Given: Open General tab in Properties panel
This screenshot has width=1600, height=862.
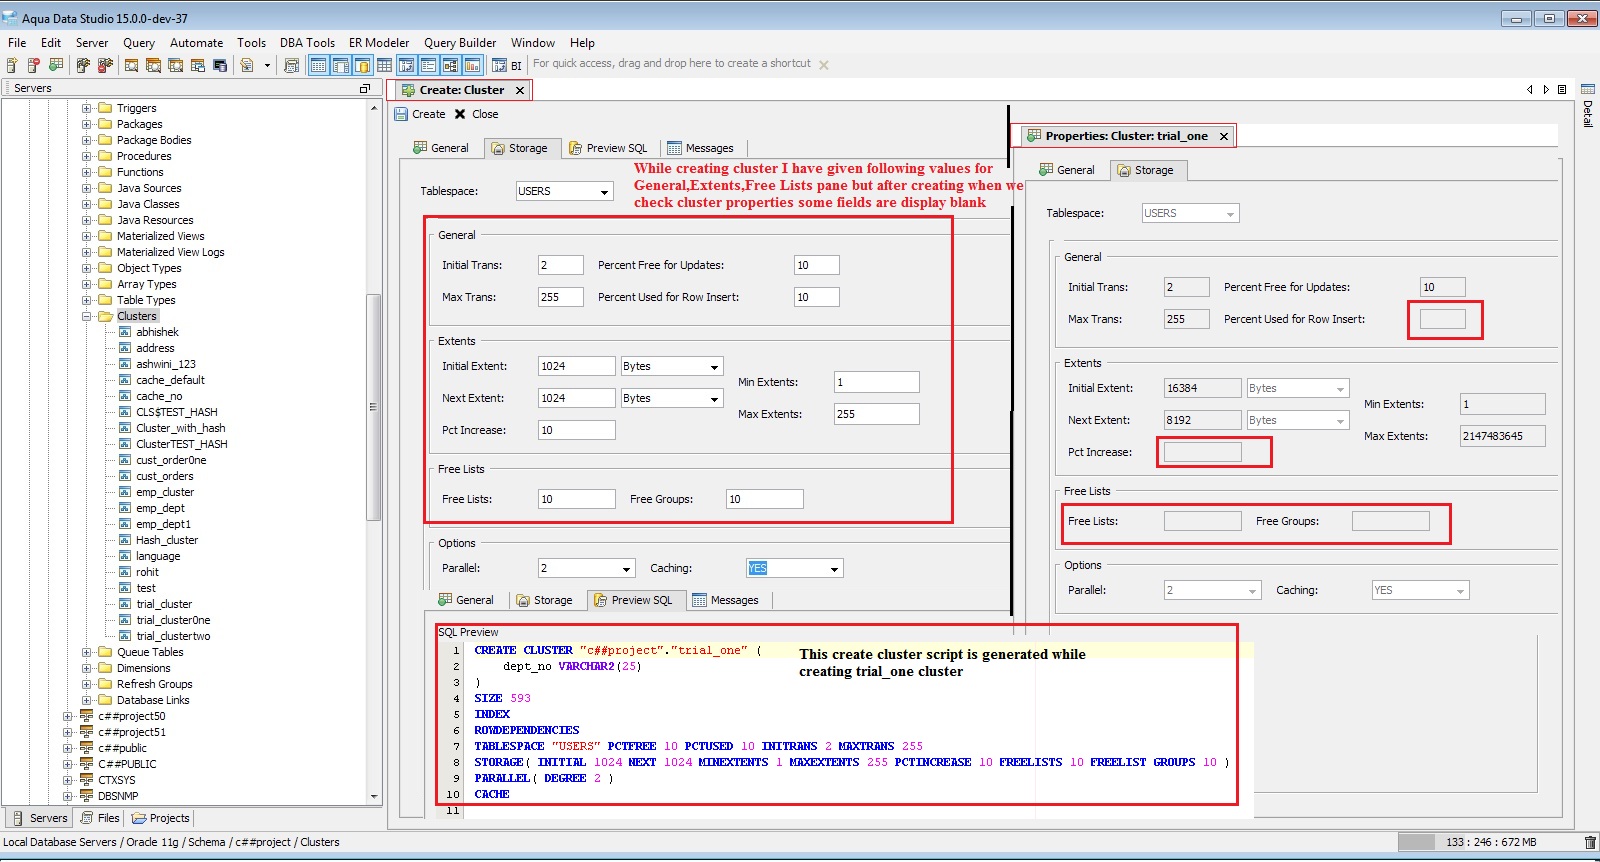Looking at the screenshot, I should coord(1066,170).
